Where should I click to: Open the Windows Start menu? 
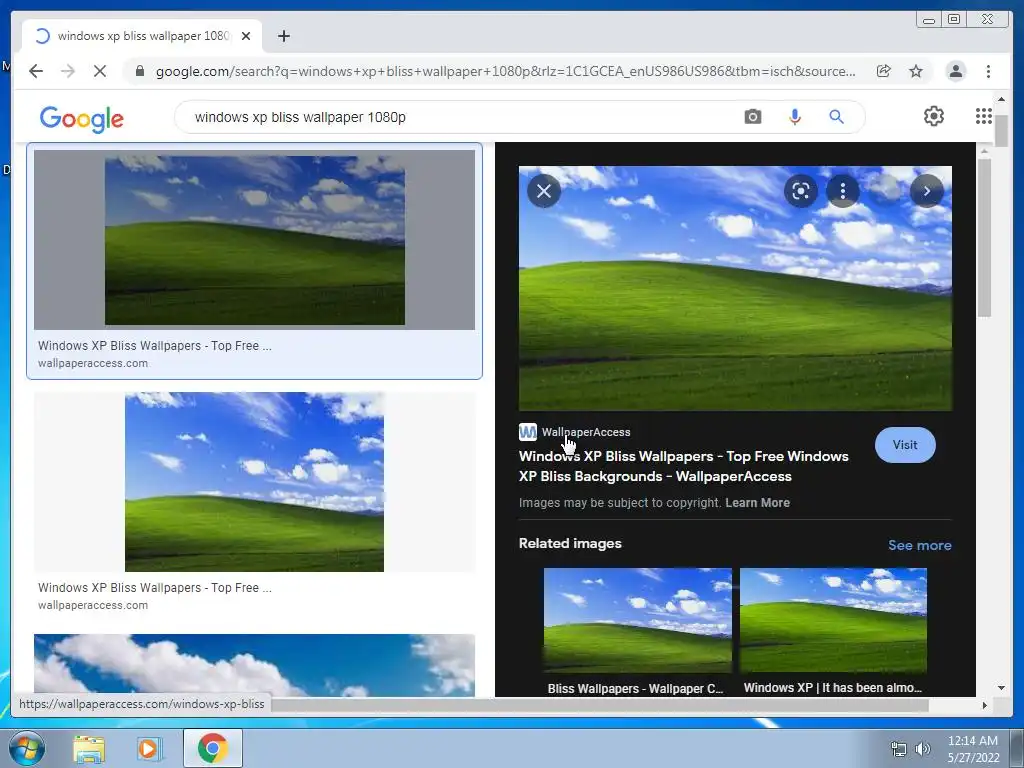point(27,748)
